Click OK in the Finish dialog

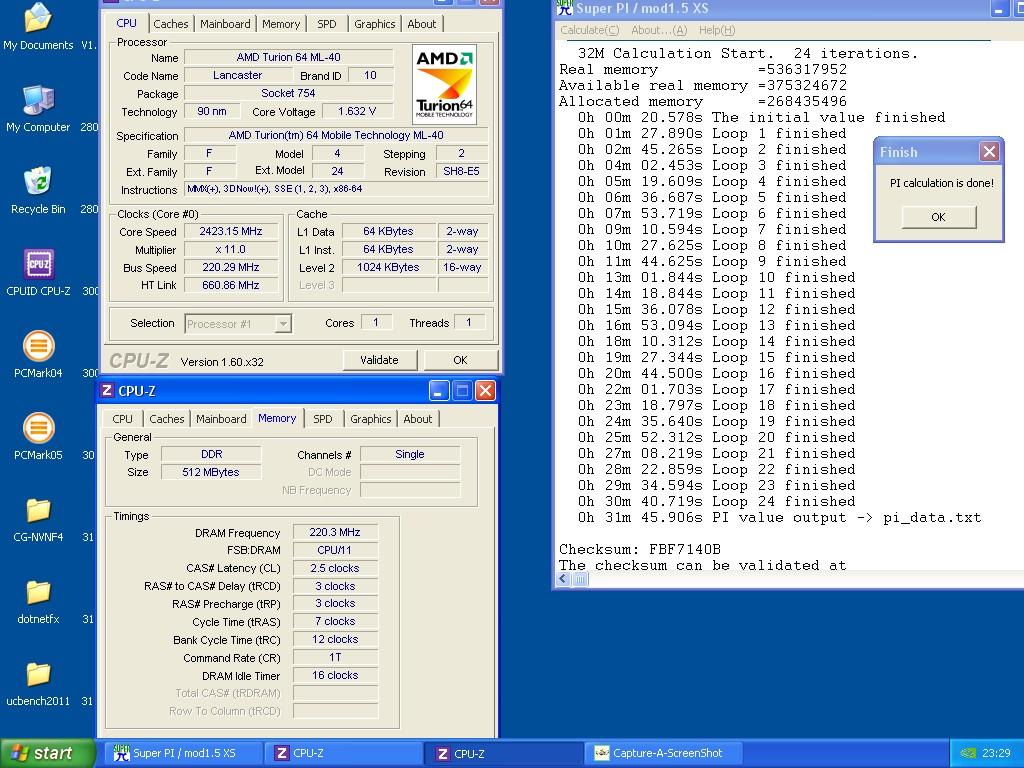coord(938,217)
